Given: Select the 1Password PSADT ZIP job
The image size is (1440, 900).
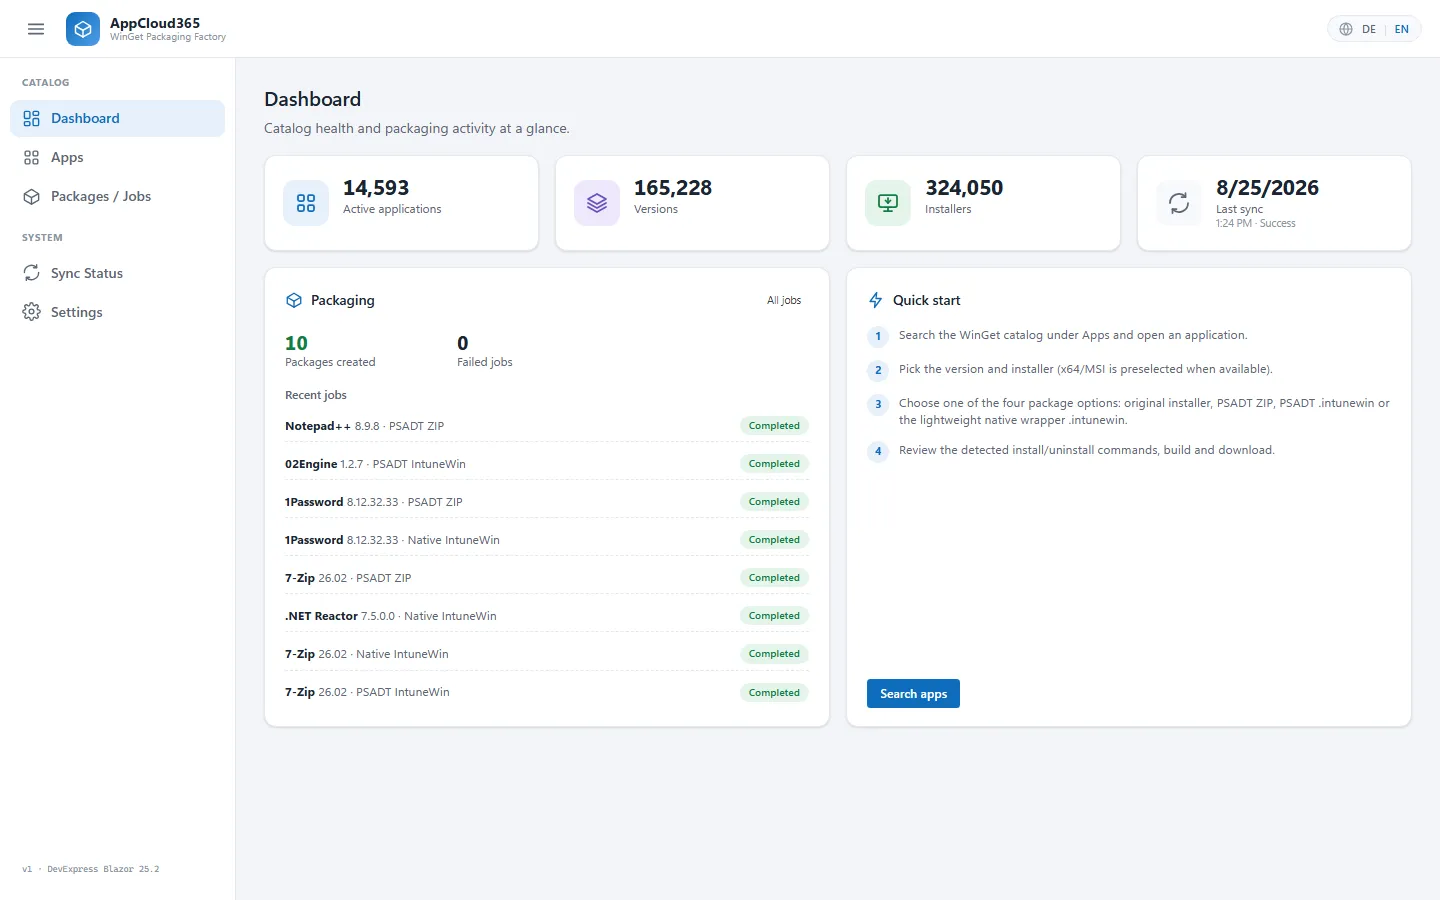Looking at the screenshot, I should coord(547,502).
